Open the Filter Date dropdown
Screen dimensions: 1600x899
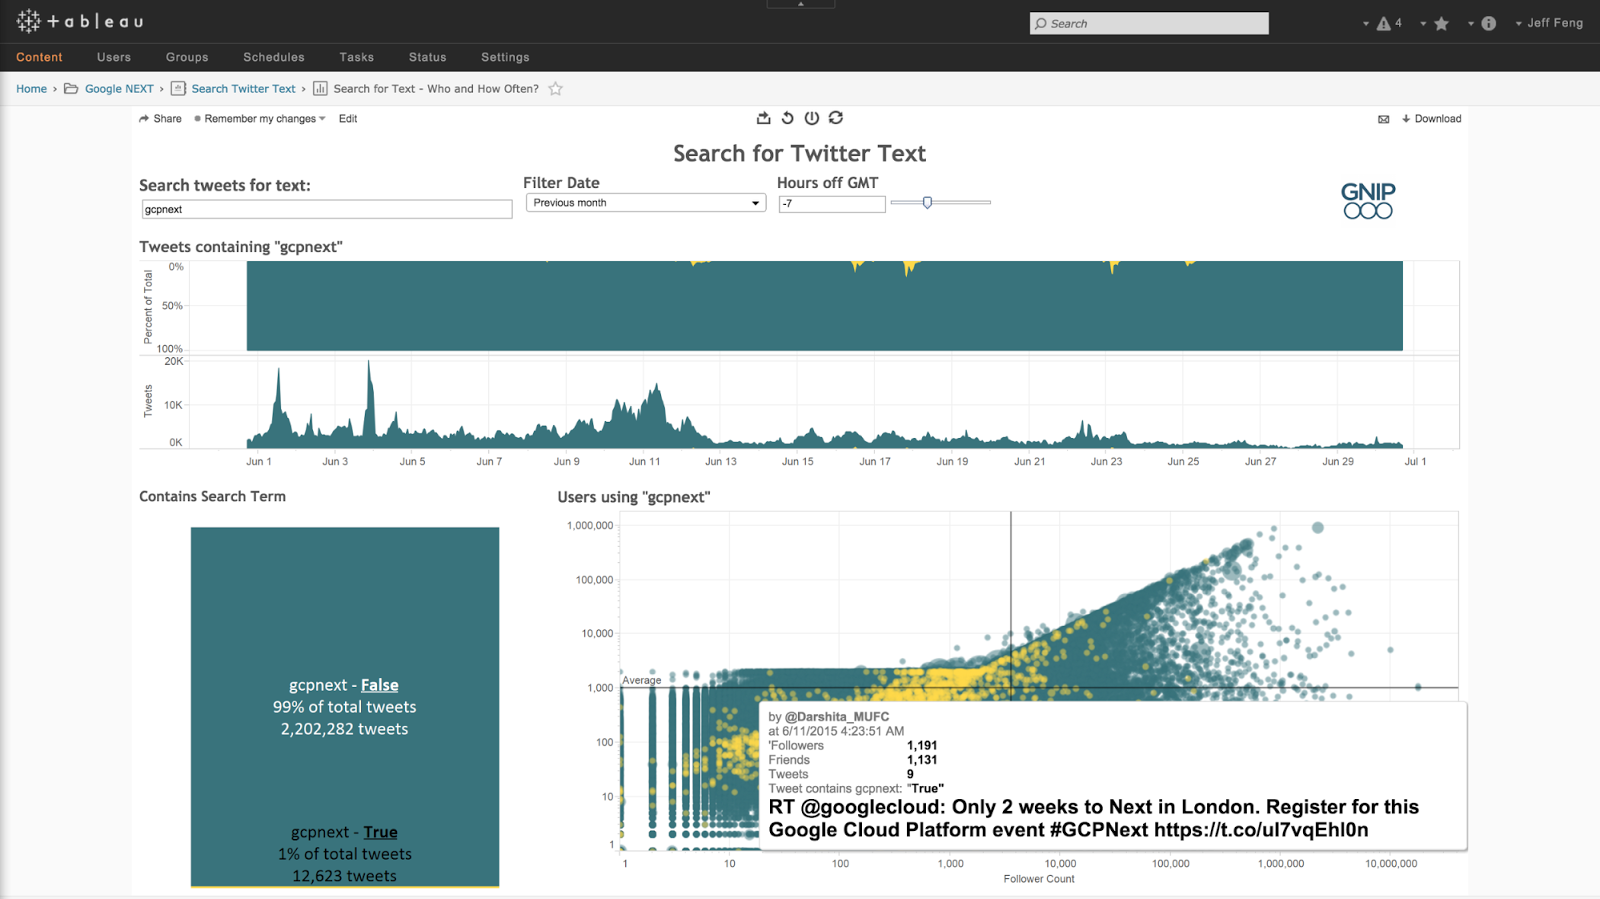point(646,203)
